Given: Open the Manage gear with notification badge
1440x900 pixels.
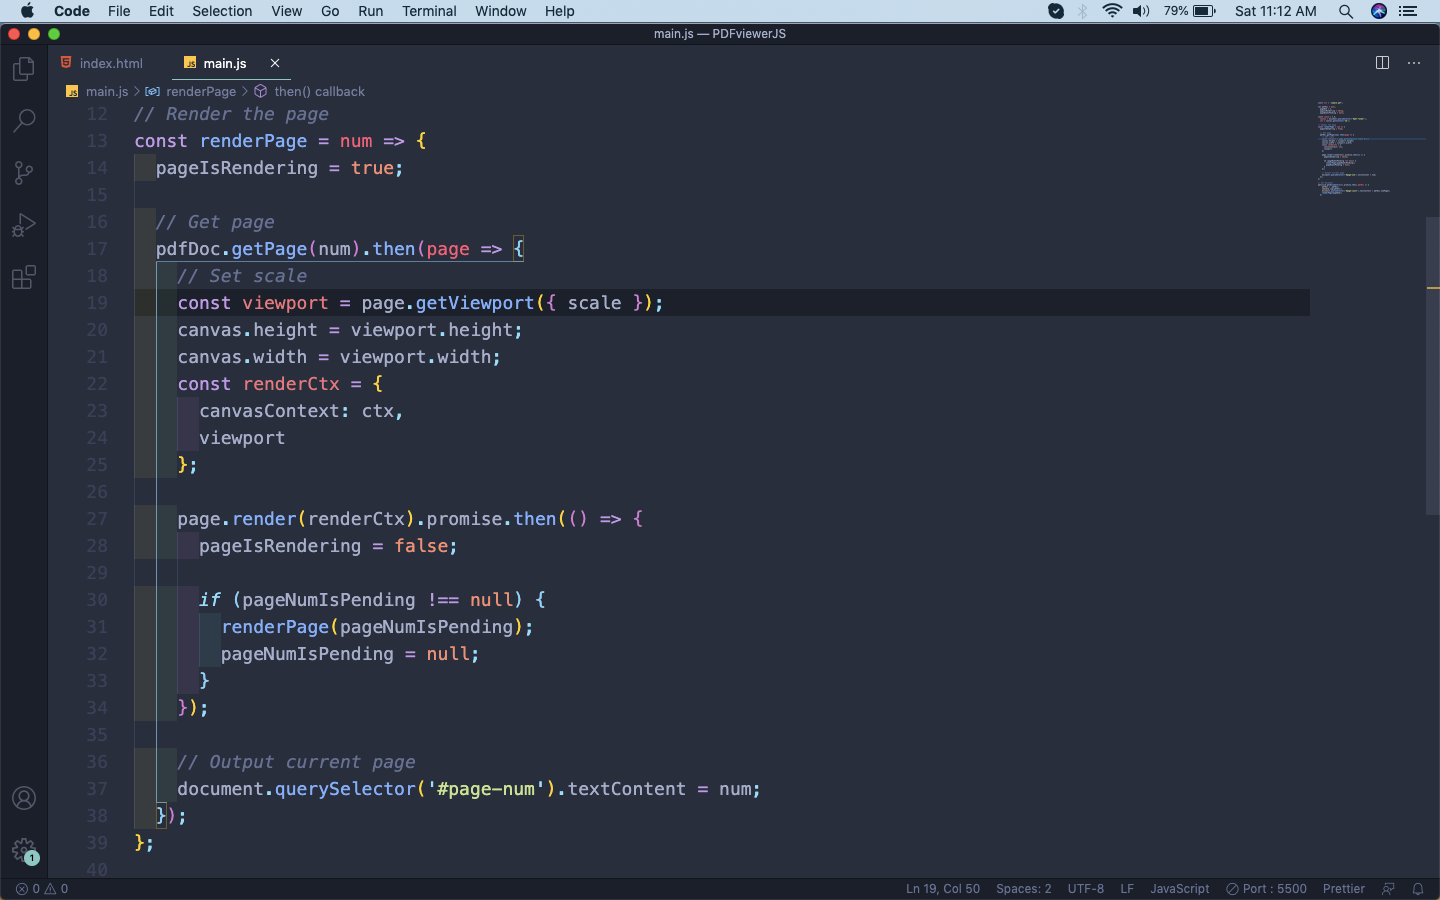Looking at the screenshot, I should pyautogui.click(x=24, y=850).
